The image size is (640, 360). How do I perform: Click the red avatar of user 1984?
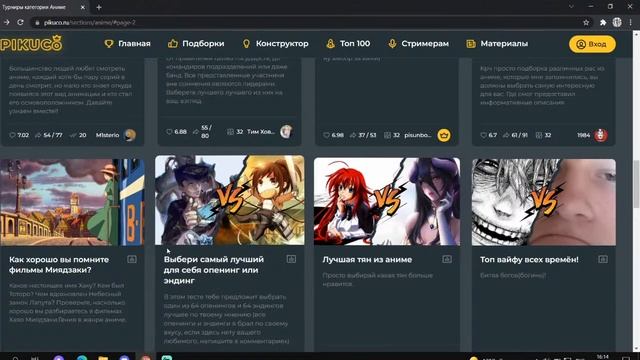point(600,135)
